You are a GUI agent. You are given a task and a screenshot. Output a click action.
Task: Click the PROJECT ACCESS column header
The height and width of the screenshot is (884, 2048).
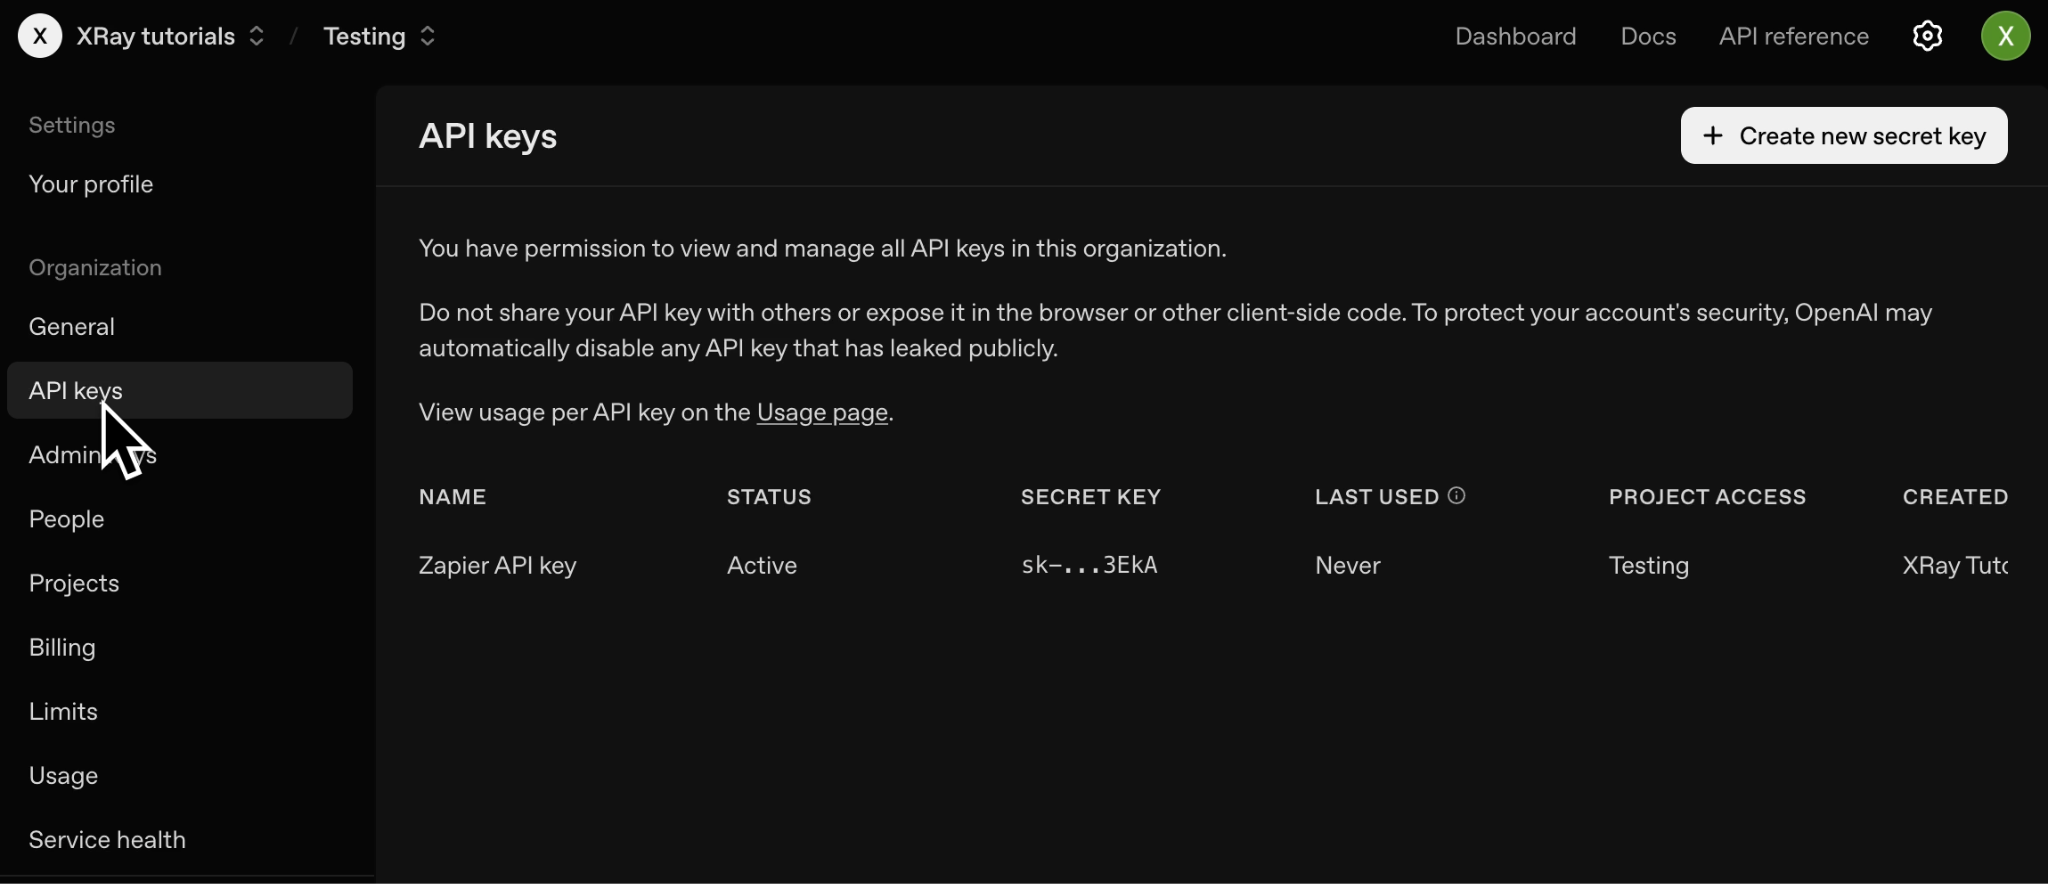1707,497
